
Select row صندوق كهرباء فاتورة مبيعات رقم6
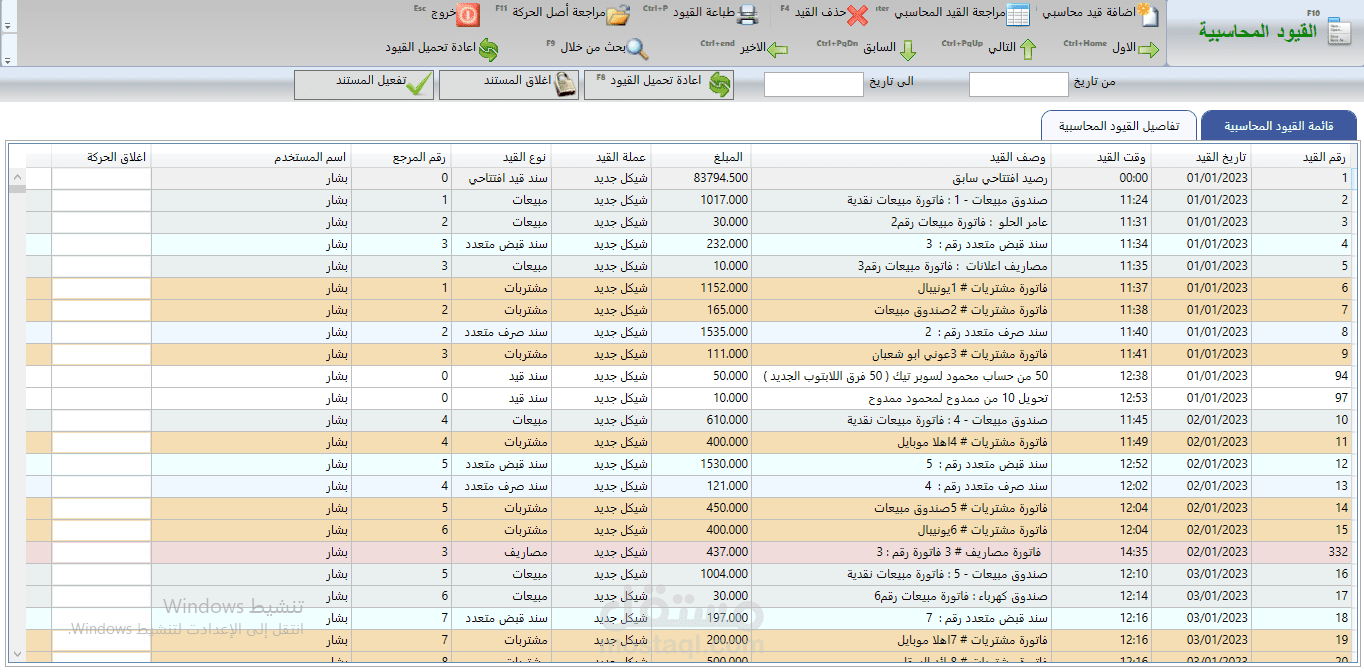click(688, 596)
